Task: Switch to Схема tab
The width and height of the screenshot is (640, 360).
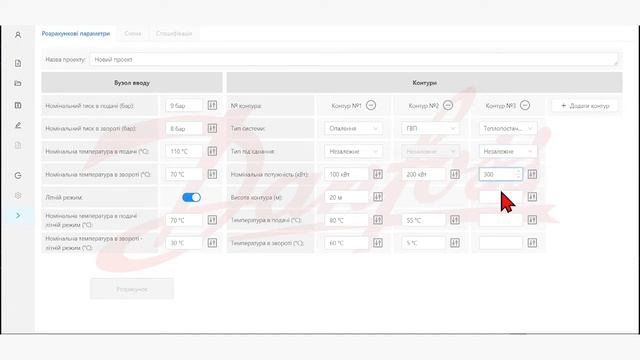Action: pos(133,33)
